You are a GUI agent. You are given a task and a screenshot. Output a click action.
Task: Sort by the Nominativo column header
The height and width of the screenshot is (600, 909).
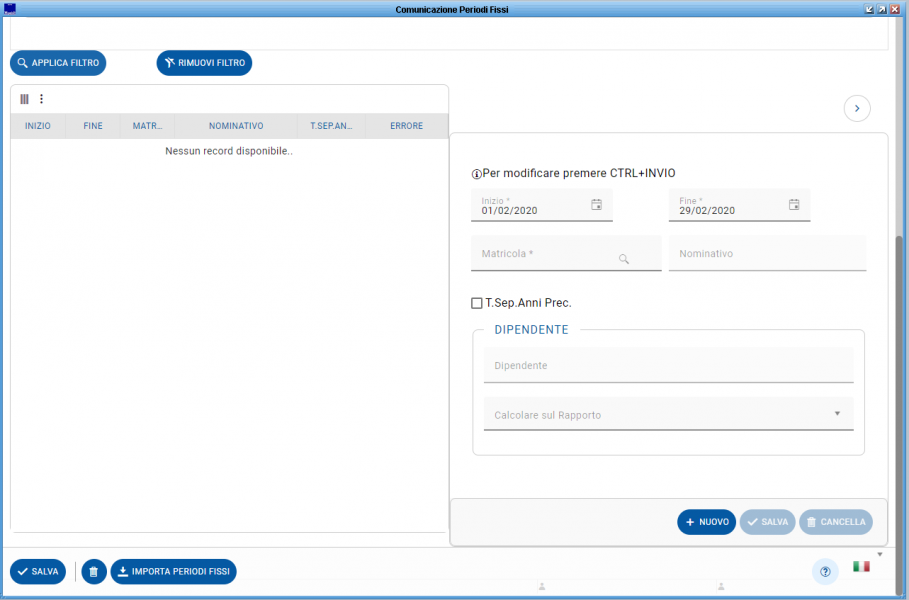(236, 126)
